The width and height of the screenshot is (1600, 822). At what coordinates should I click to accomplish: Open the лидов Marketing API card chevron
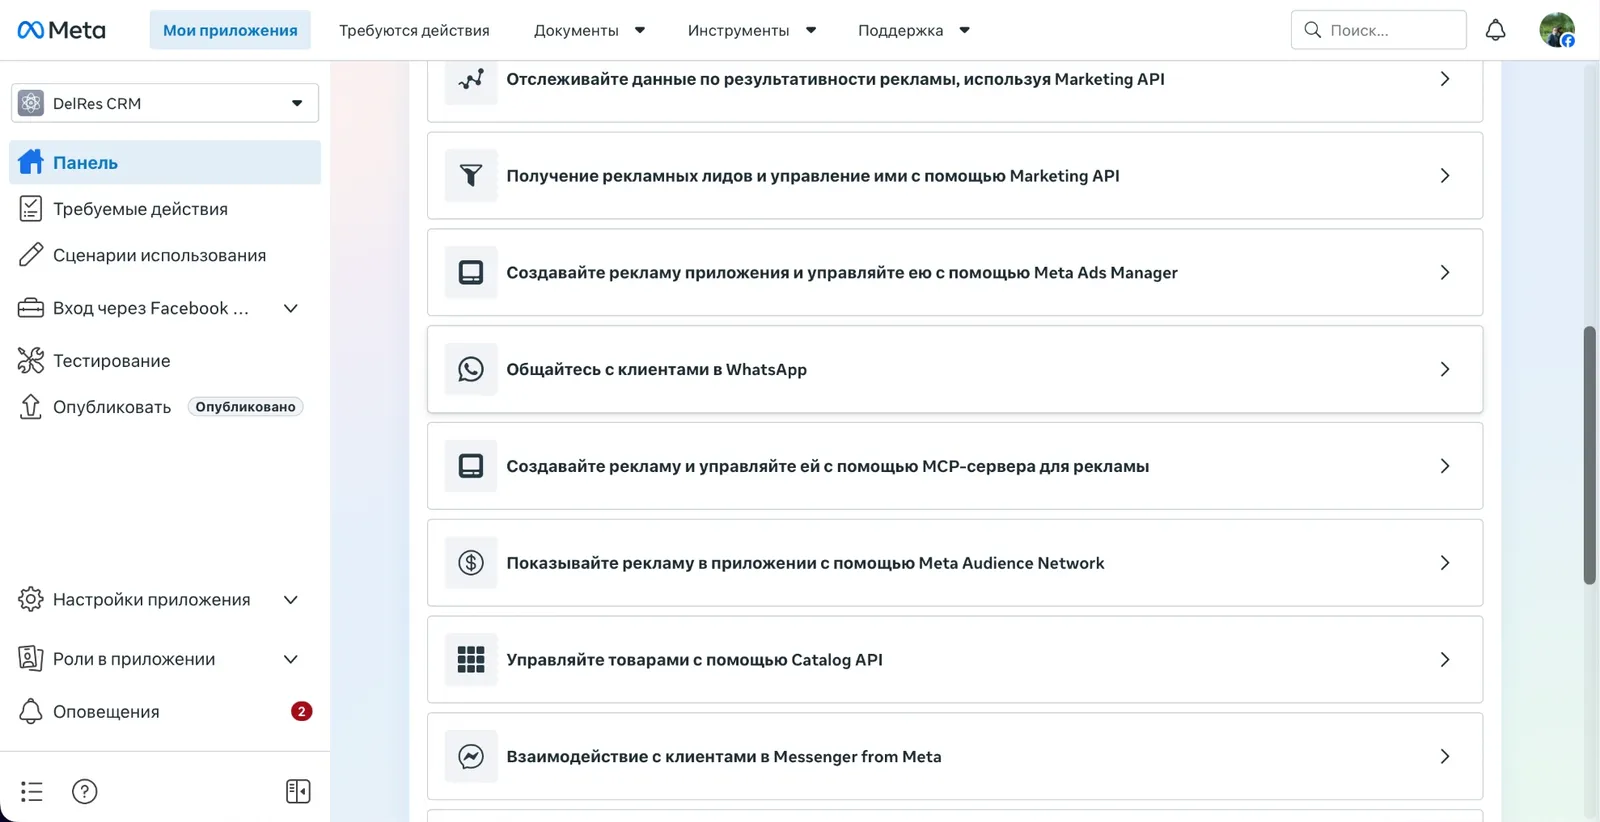1445,176
